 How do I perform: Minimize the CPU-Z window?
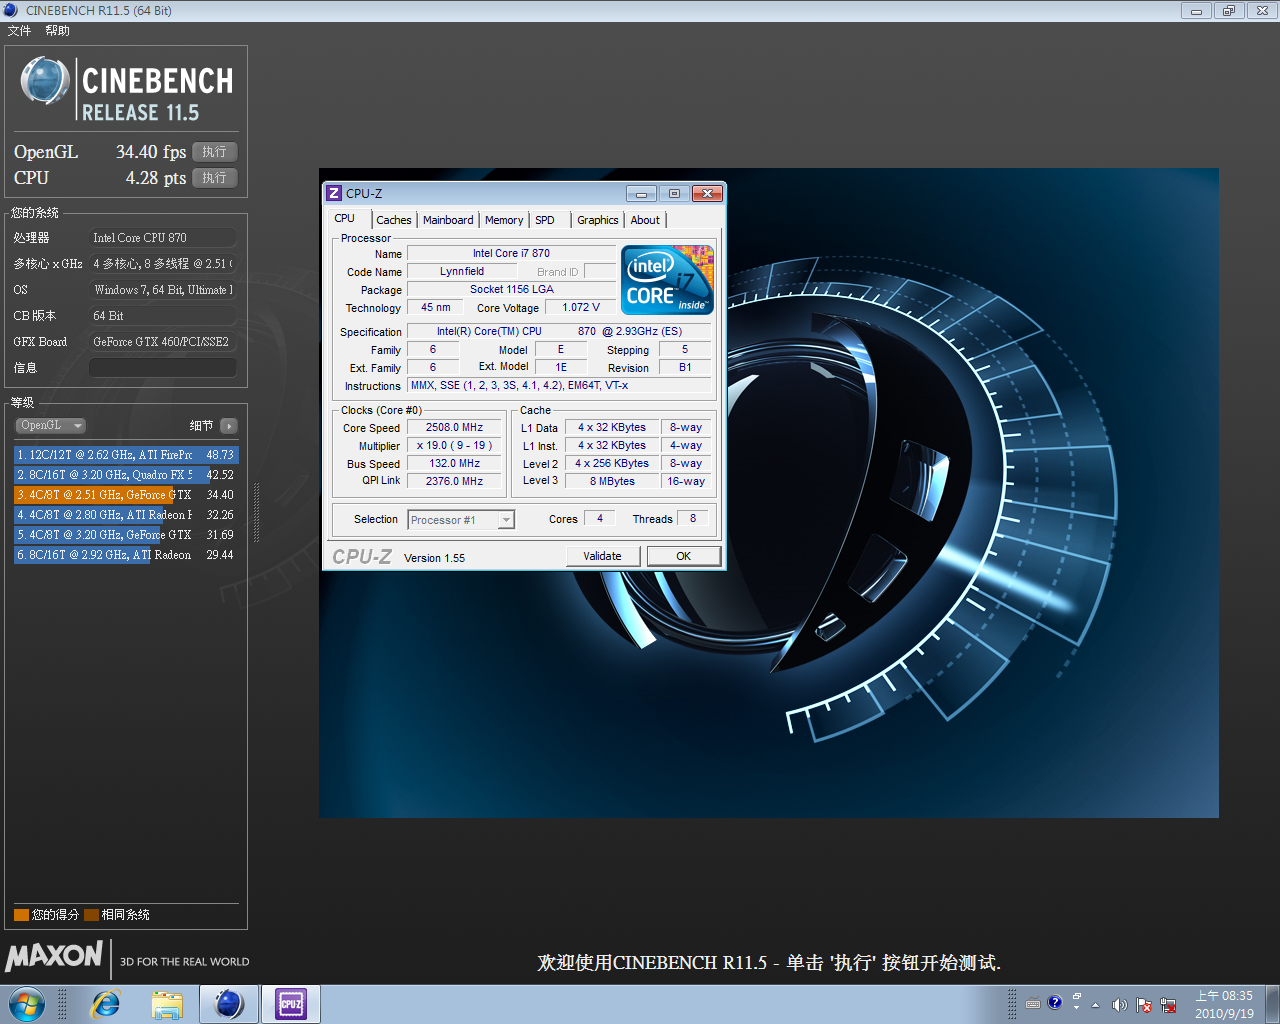point(641,193)
